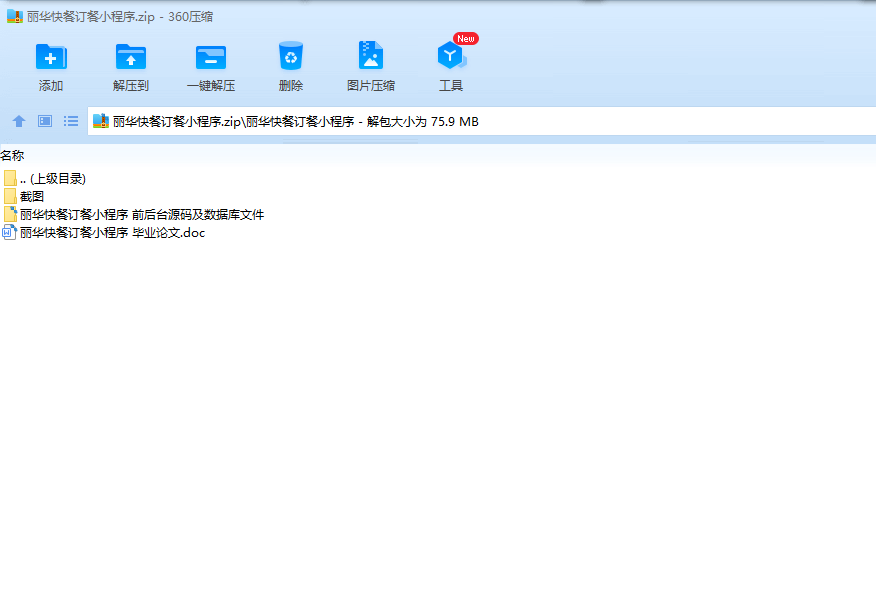
Task: Go up one level with the blue arrow
Action: pyautogui.click(x=19, y=121)
